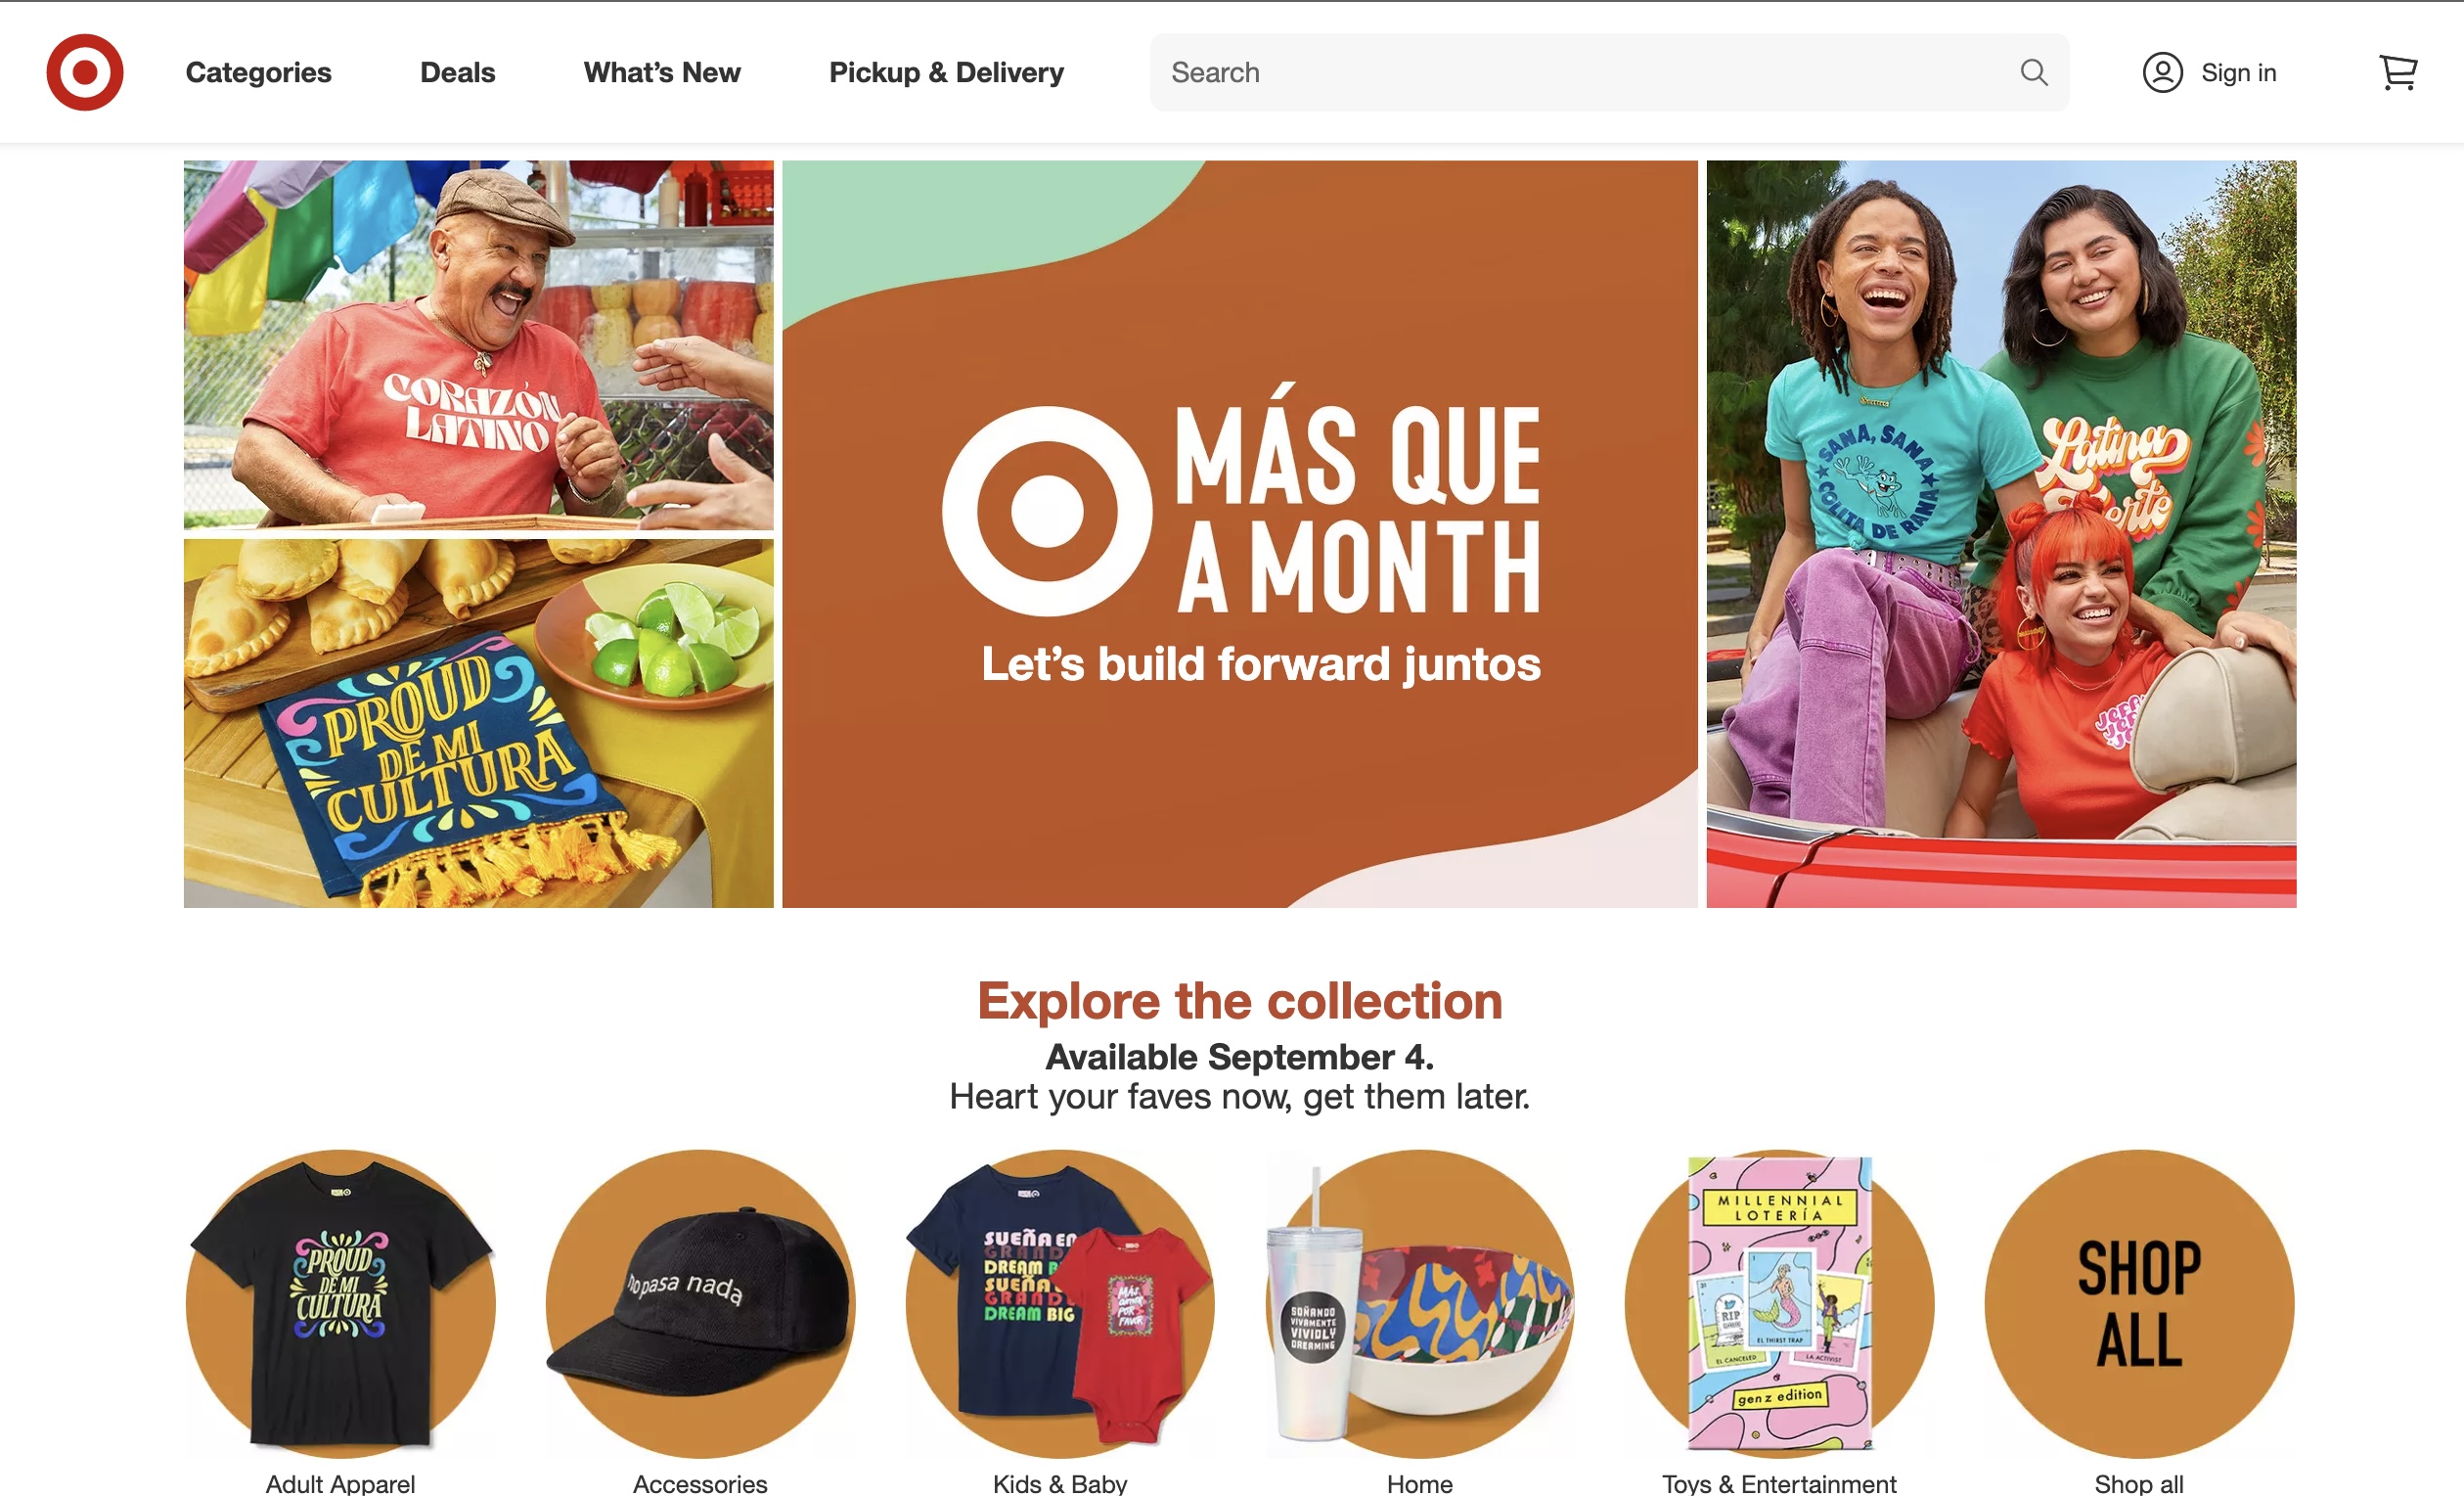Open the What's New menu

(662, 72)
